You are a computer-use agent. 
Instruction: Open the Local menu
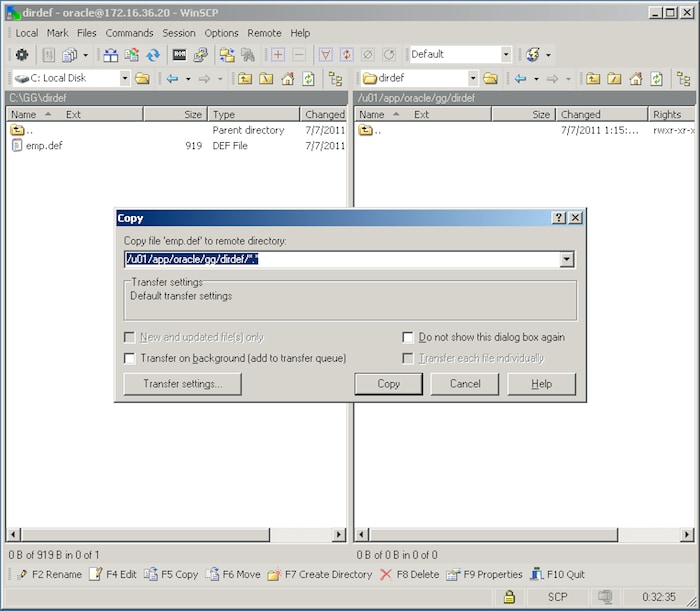27,33
